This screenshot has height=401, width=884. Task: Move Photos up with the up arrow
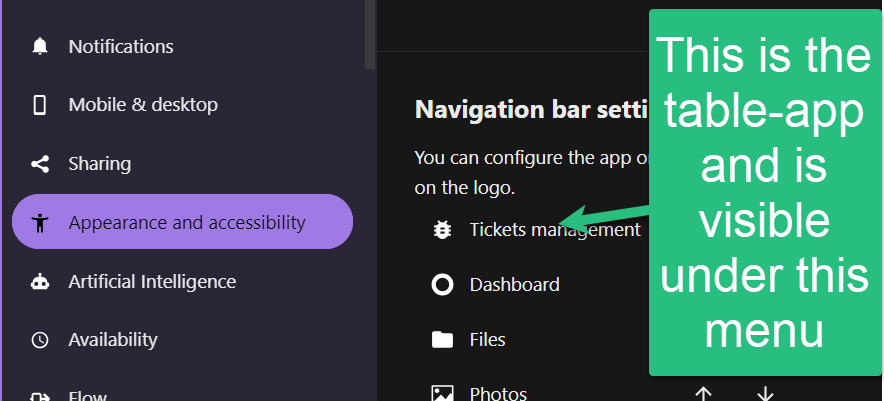pyautogui.click(x=703, y=394)
